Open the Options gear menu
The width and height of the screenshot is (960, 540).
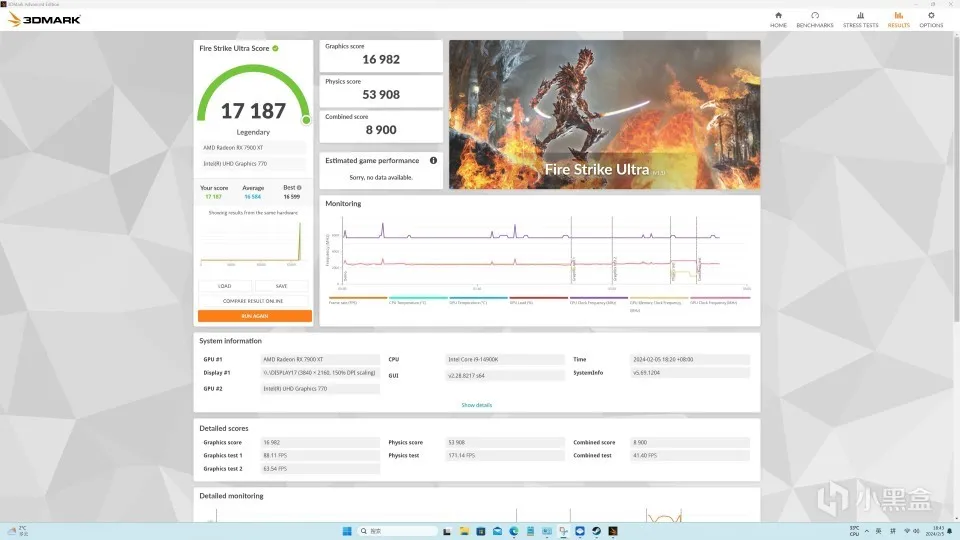[931, 20]
